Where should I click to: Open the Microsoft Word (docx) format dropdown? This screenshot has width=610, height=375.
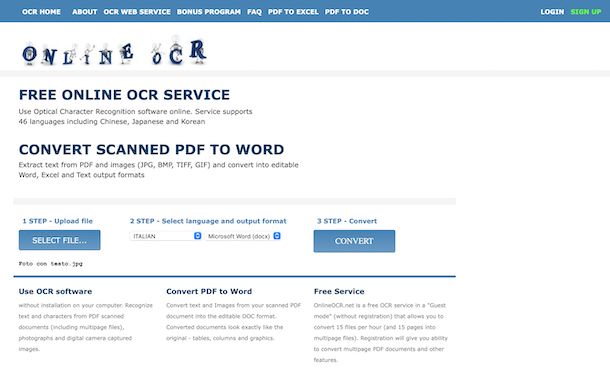[243, 236]
